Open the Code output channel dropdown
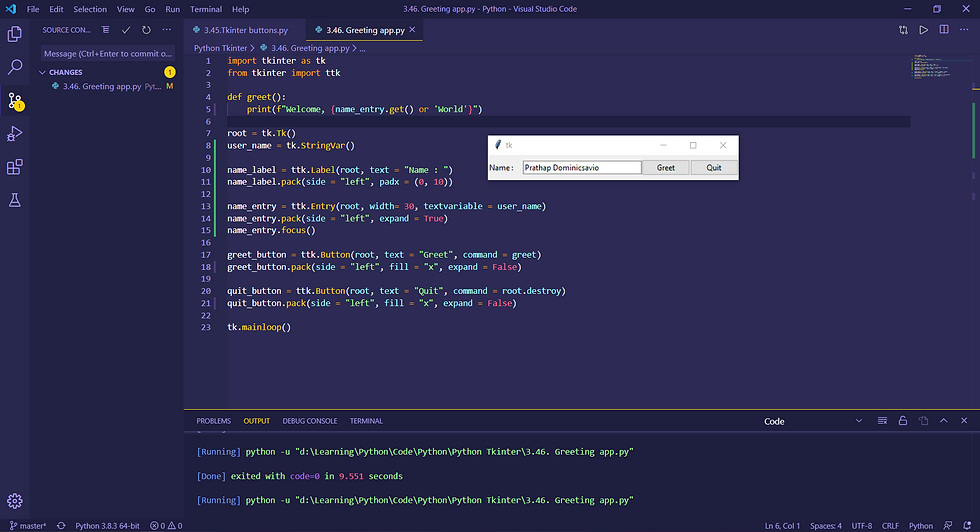Screen dimensions: 980x532 812,421
